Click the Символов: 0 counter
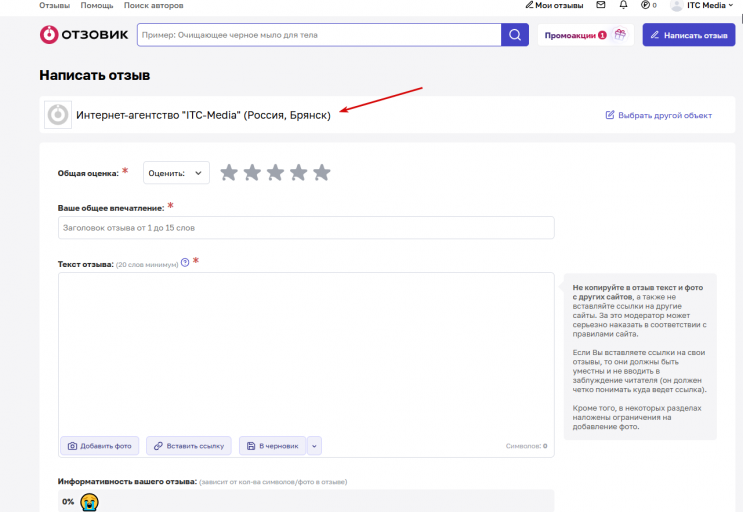This screenshot has width=743, height=512. click(526, 446)
